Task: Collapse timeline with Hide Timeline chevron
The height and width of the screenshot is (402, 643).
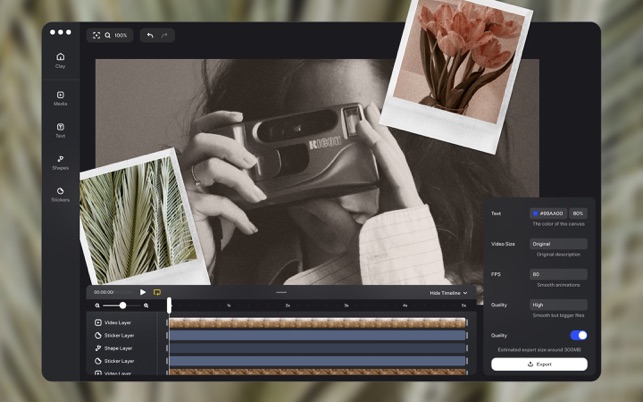Action: pyautogui.click(x=465, y=293)
